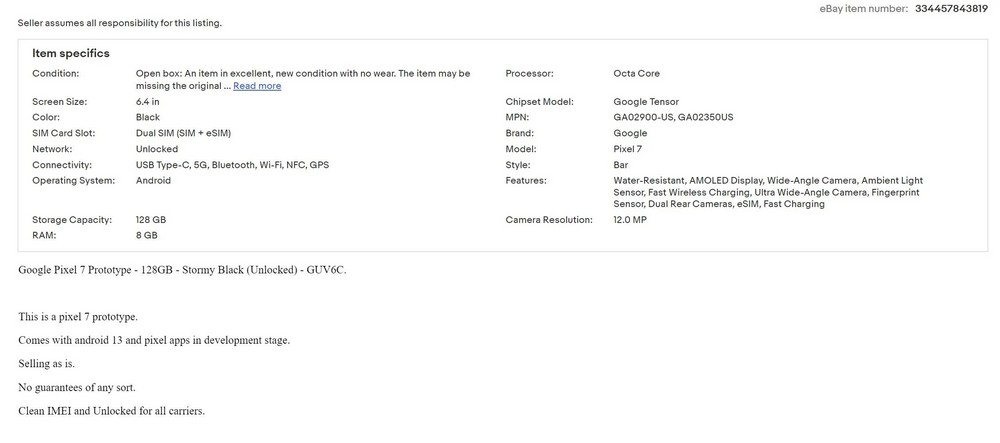1000x443 pixels.
Task: Click the Item specifics heading
Action: coord(71,54)
